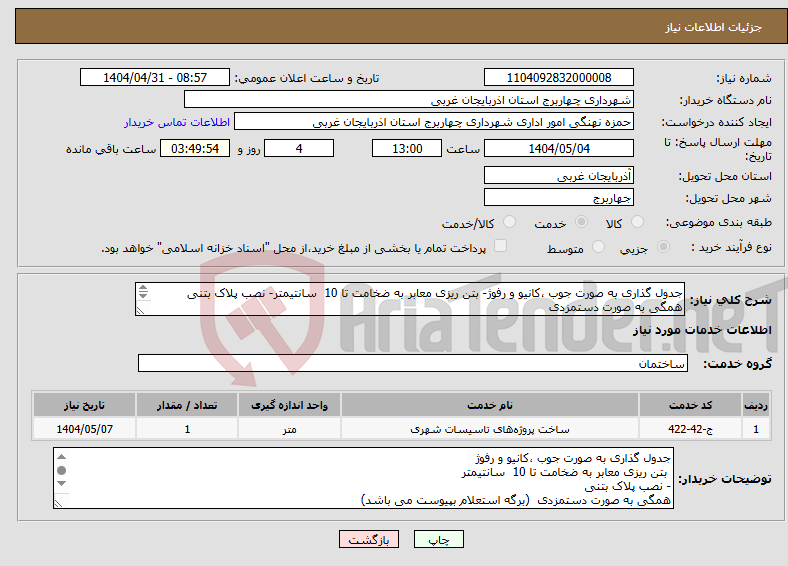The image size is (788, 566).
Task: Click the بازگشت back button
Action: [369, 539]
